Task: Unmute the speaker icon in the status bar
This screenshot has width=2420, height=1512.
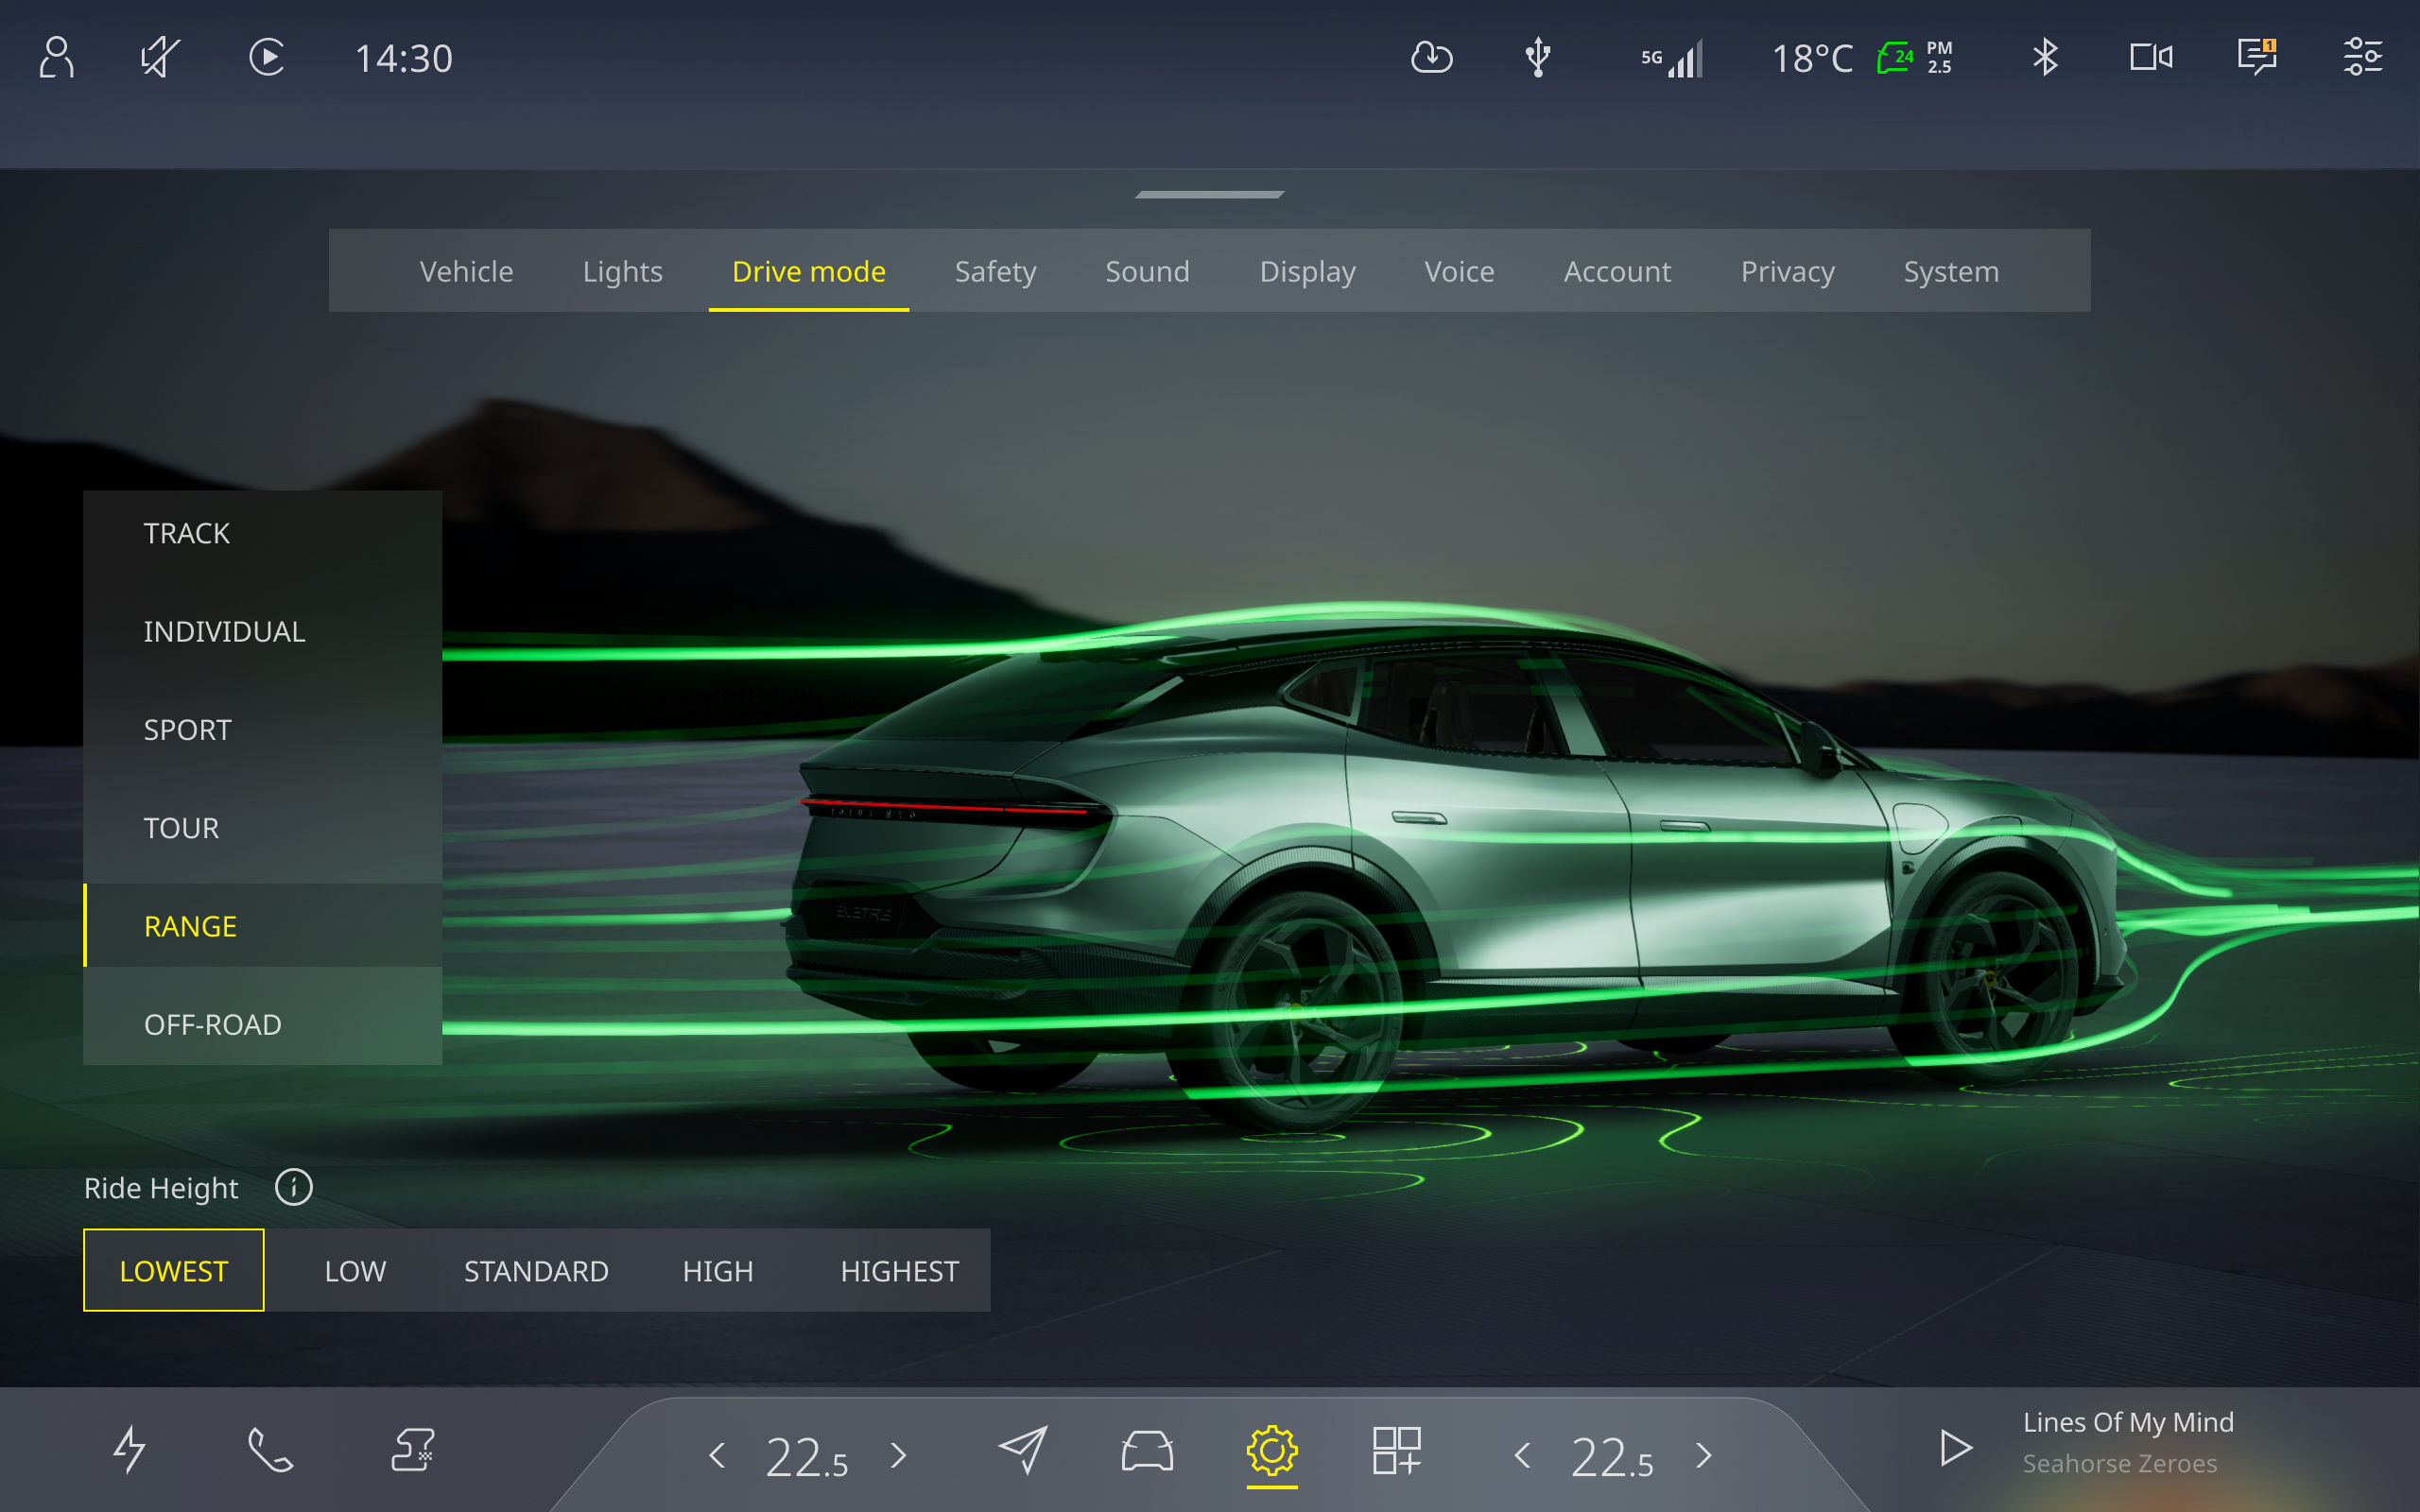Action: pyautogui.click(x=156, y=57)
